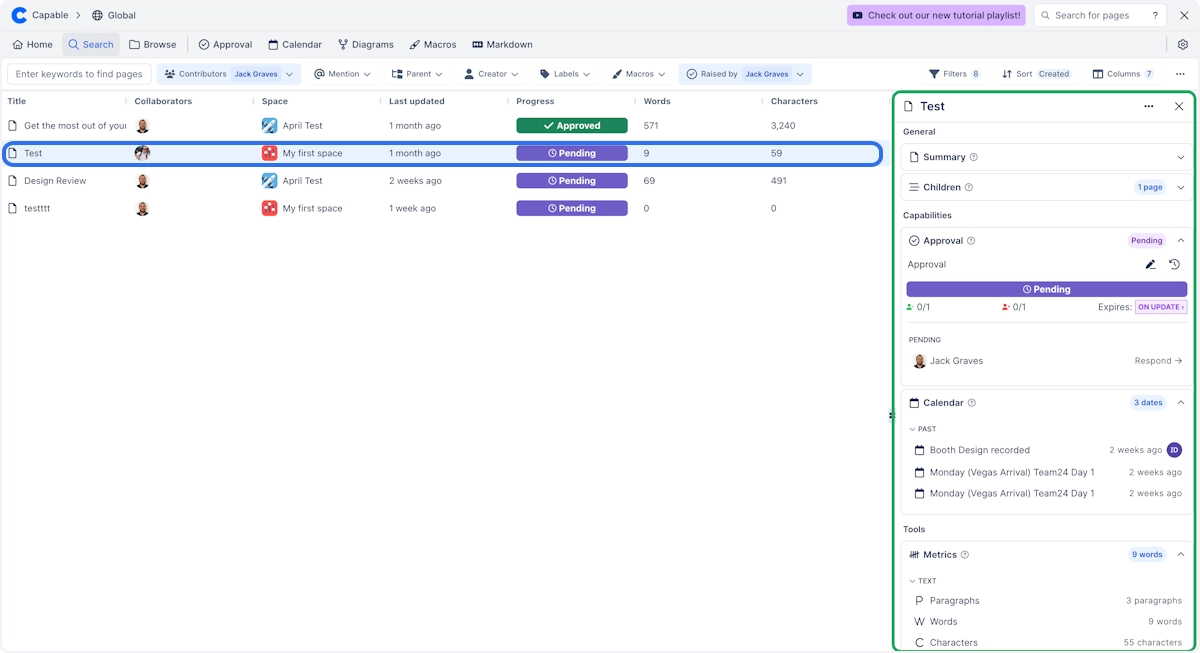Click the approval edit pencil icon
Image resolution: width=1200 pixels, height=653 pixels.
click(x=1150, y=265)
